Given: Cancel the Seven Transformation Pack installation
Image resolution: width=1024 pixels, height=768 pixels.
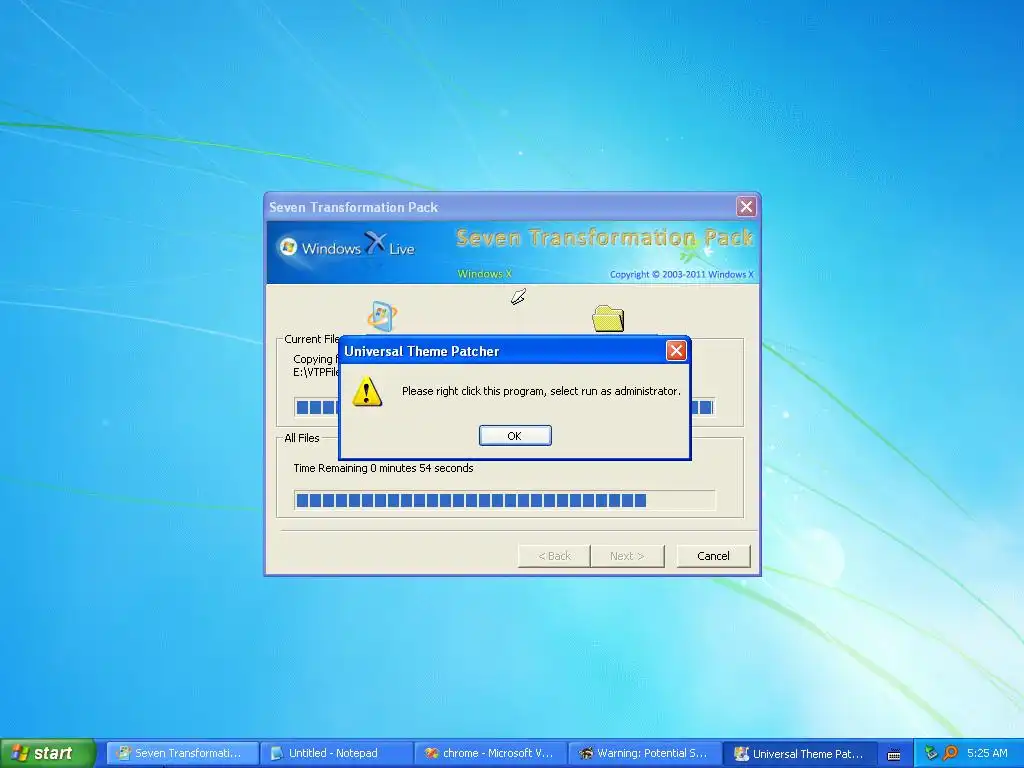Looking at the screenshot, I should 713,556.
